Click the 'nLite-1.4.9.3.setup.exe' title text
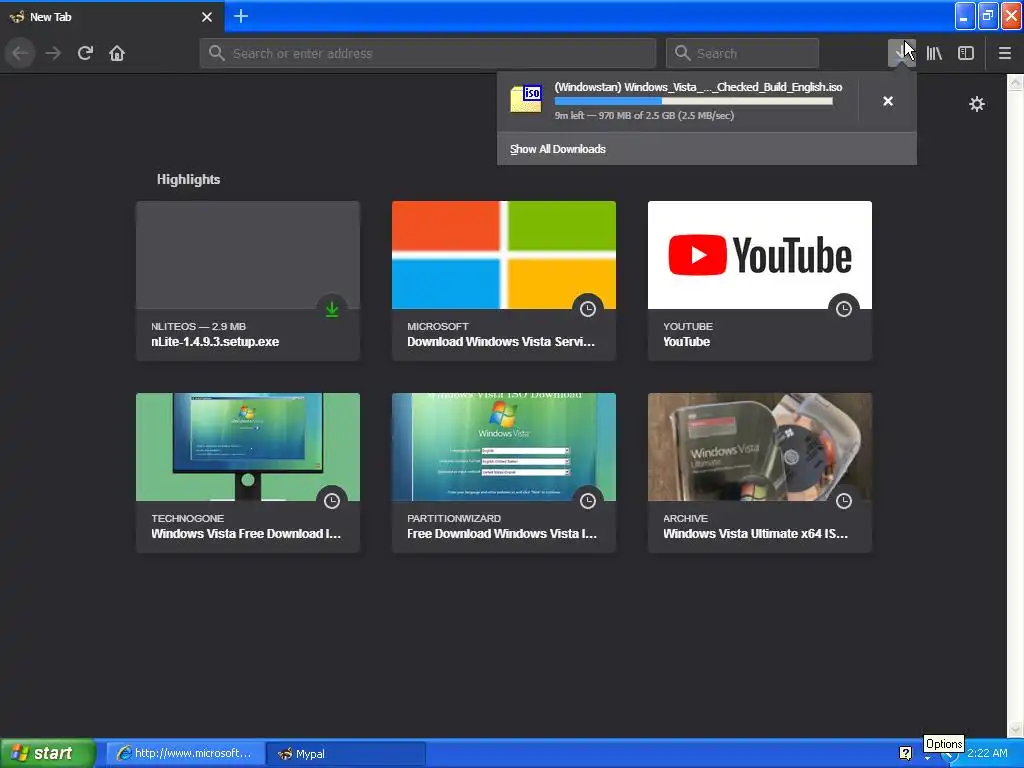1024x768 pixels. (215, 342)
